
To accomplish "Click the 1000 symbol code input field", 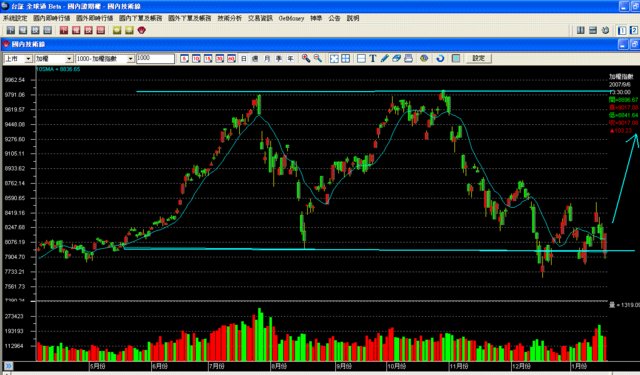I will coord(155,58).
